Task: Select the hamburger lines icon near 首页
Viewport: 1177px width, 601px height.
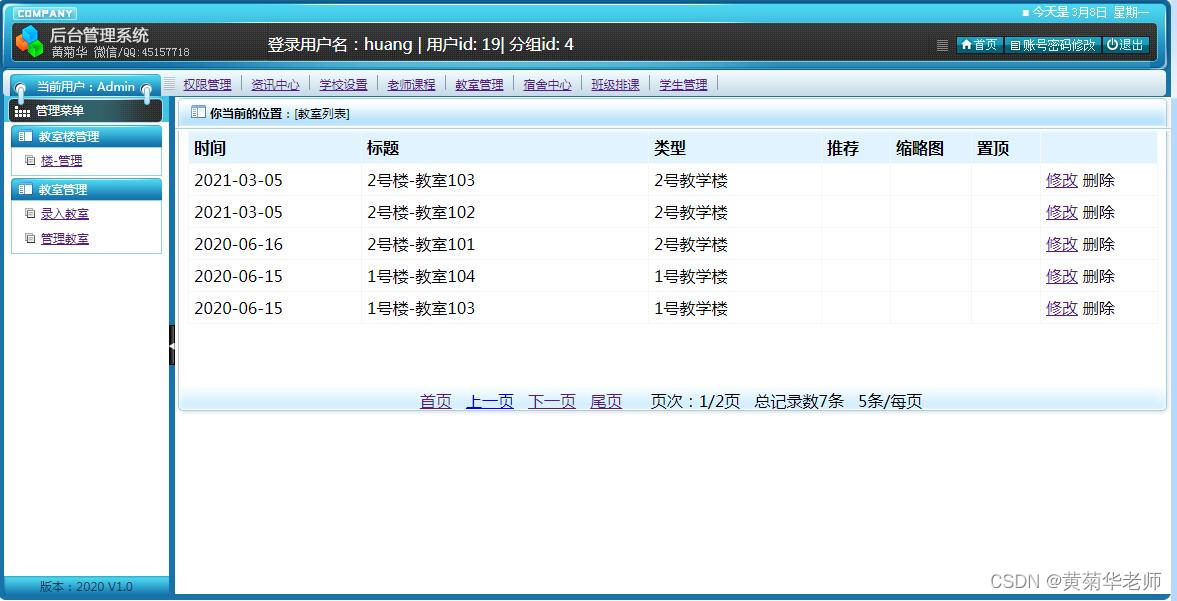Action: tap(941, 45)
